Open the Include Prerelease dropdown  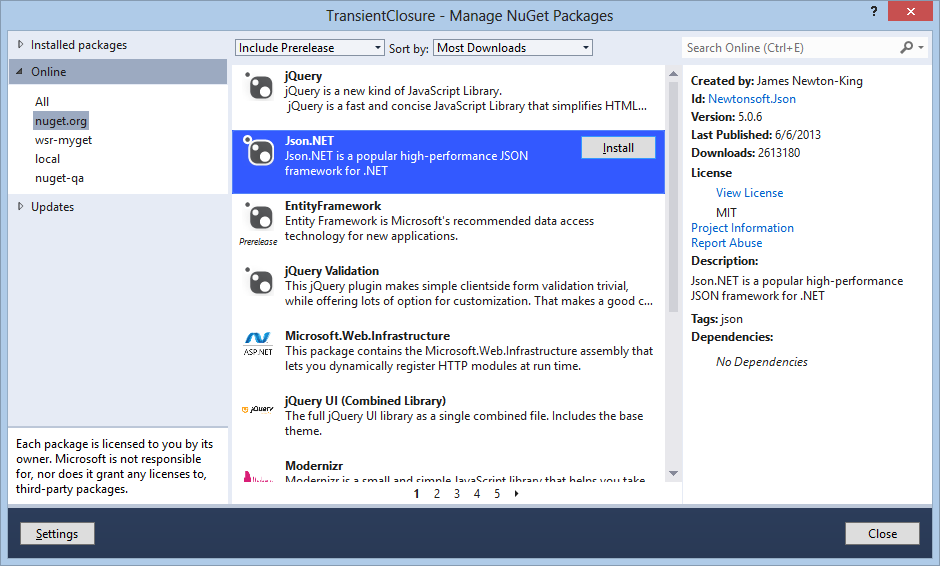309,48
